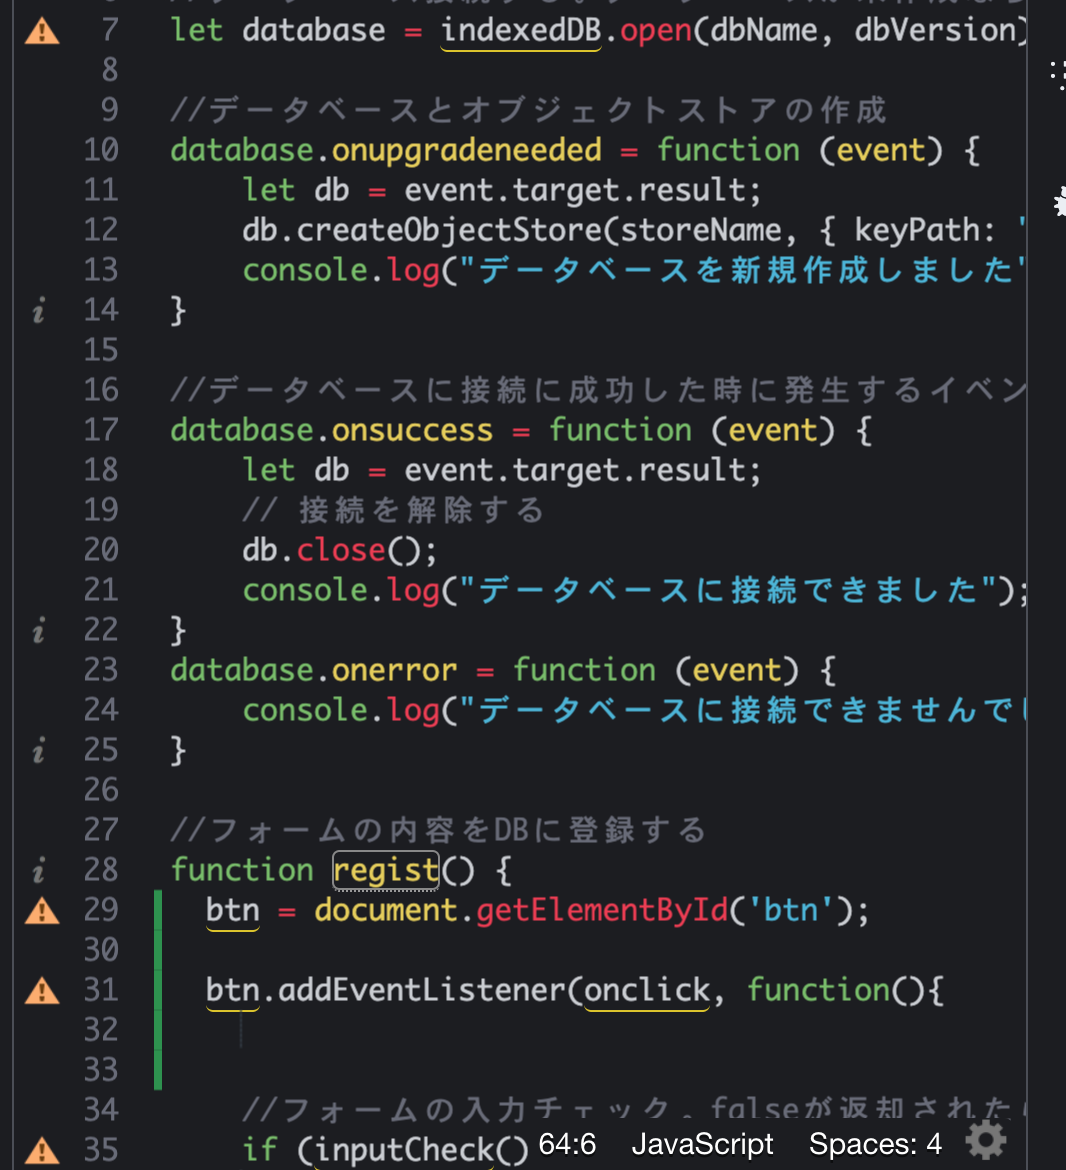
Task: Click Spaces: 4 to adjust indentation
Action: point(875,1144)
